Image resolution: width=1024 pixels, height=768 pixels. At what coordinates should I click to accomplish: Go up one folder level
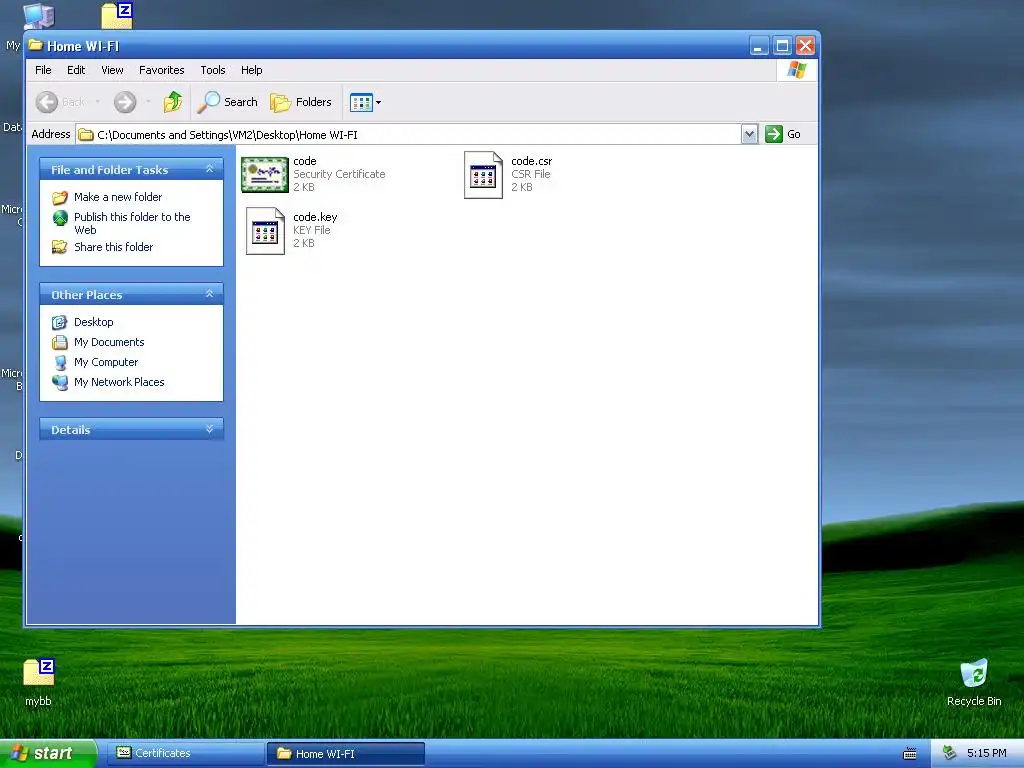click(173, 102)
